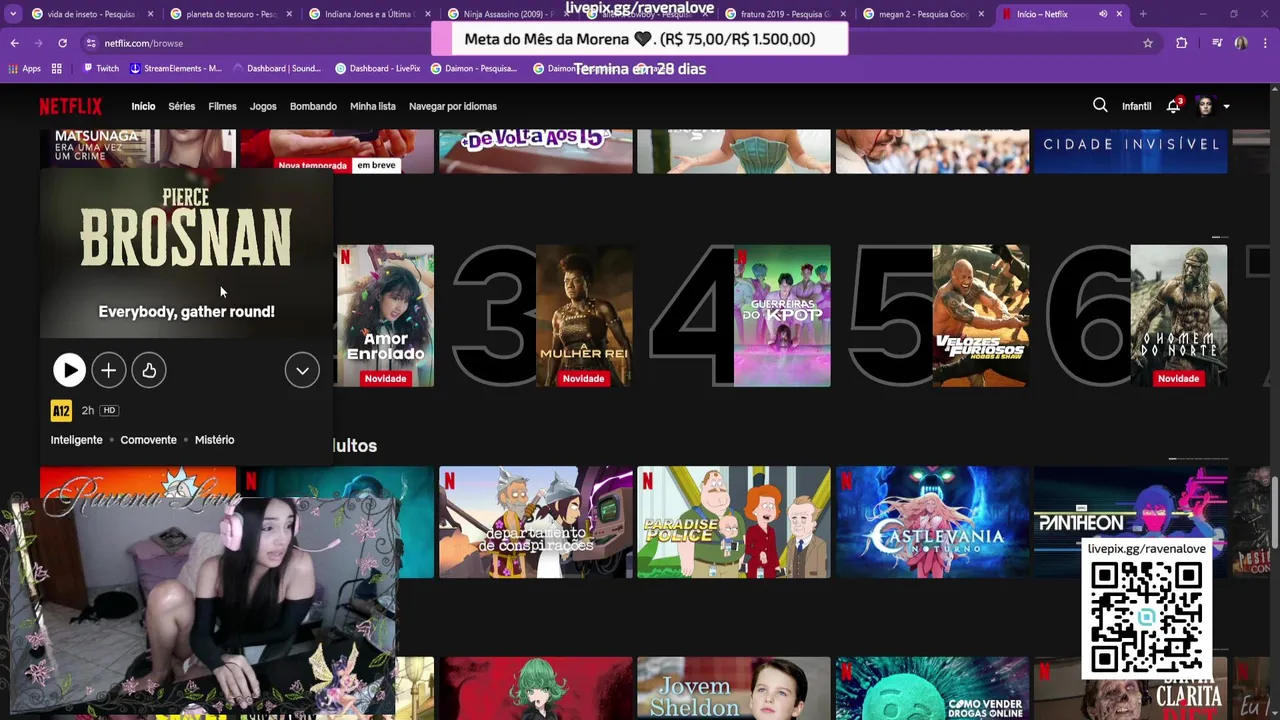Click the Mistério genre tag

click(x=215, y=440)
